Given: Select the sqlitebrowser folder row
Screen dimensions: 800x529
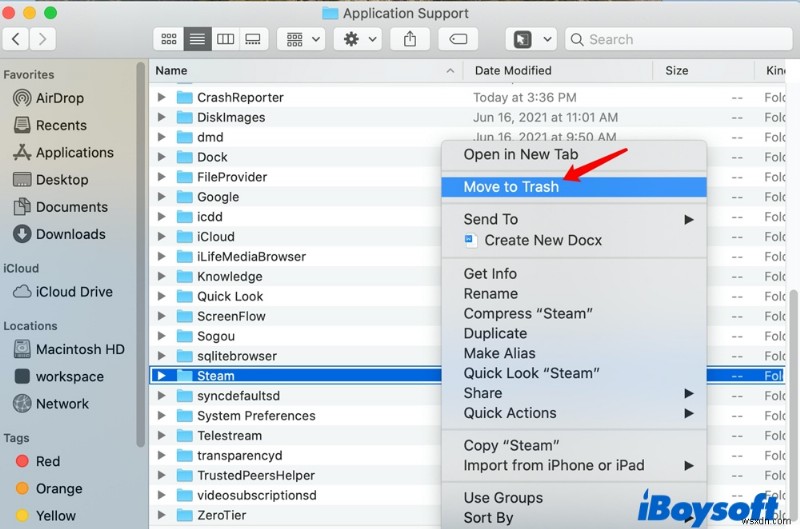Looking at the screenshot, I should 296,356.
